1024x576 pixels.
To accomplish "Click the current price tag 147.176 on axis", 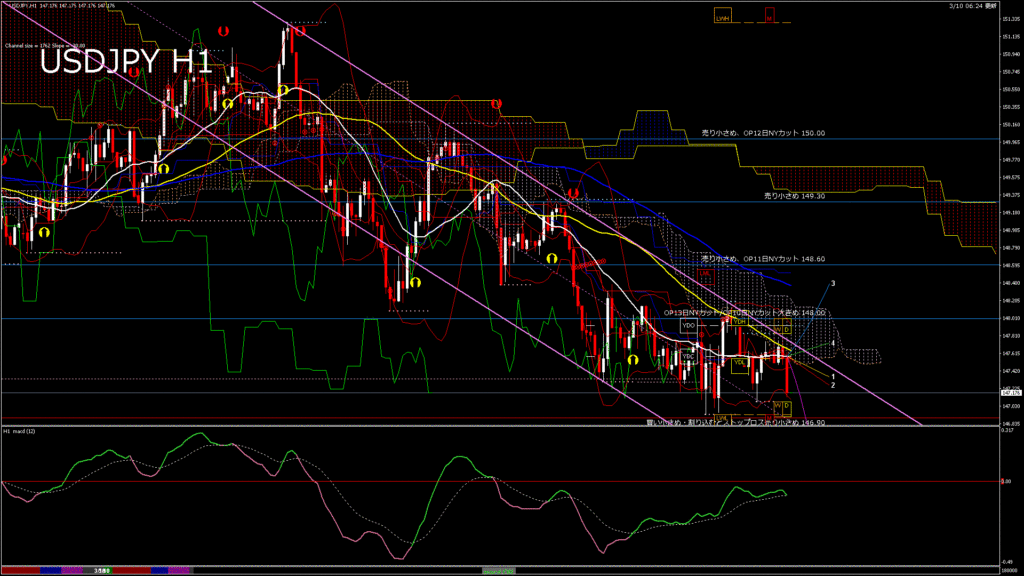I will pyautogui.click(x=1009, y=393).
